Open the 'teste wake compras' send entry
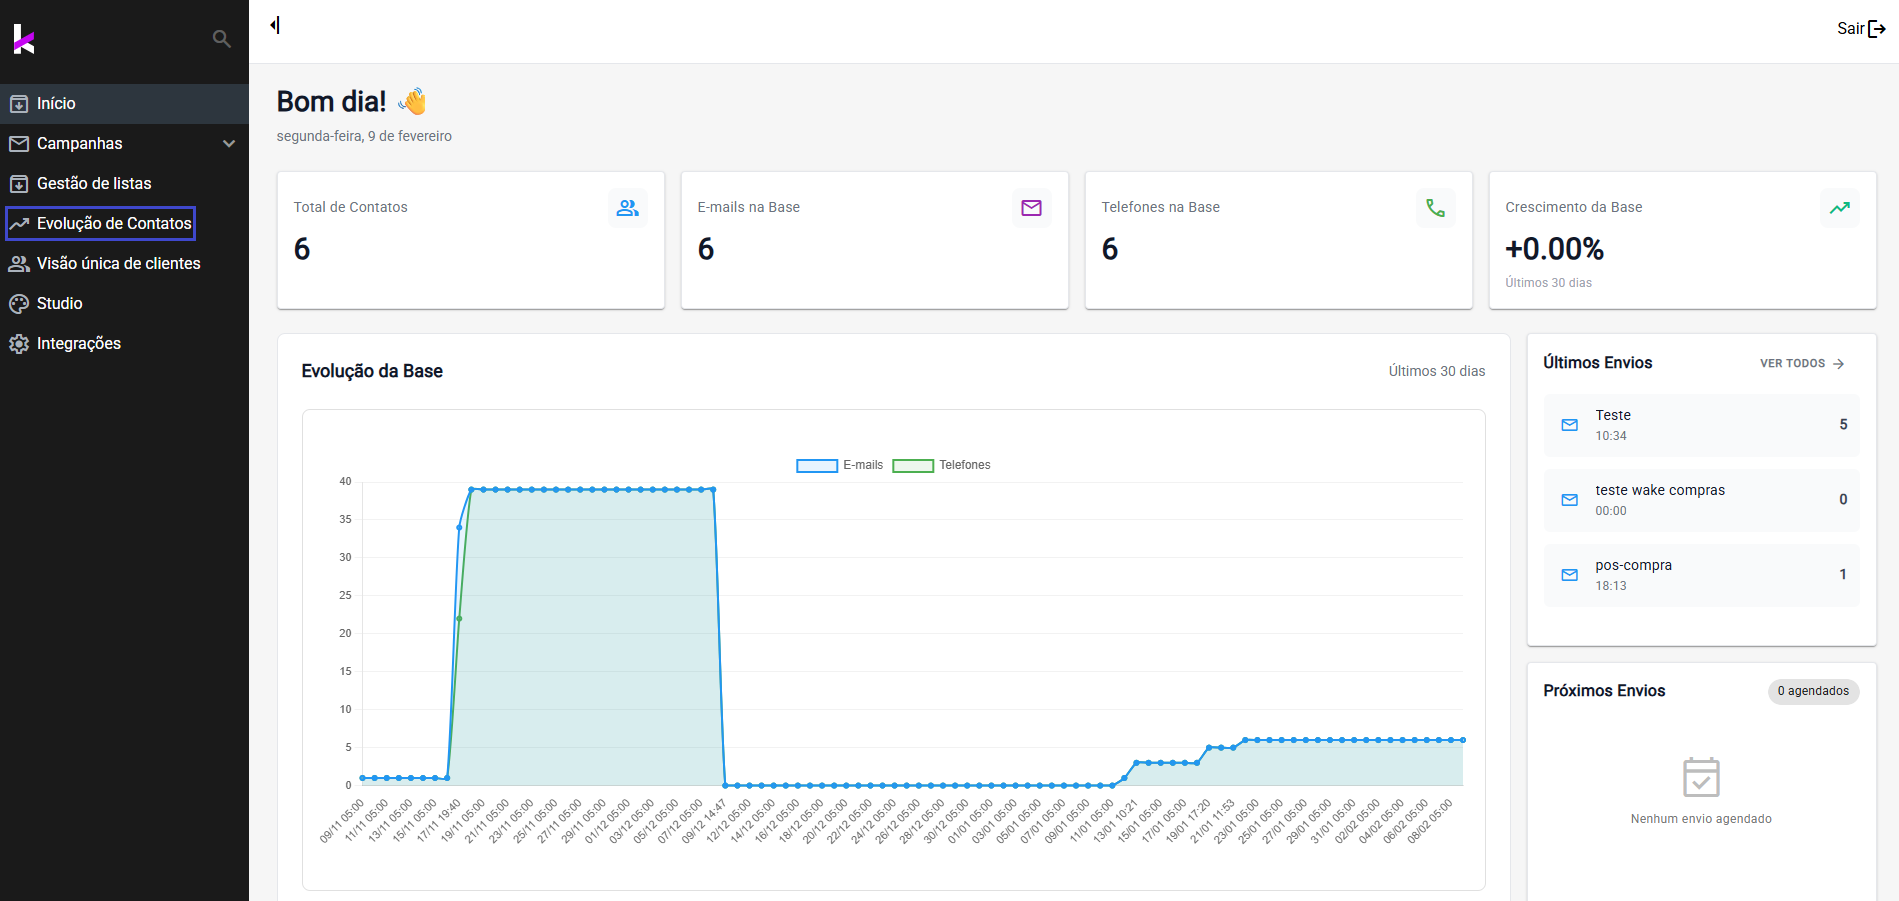Screen dimensions: 1899x901 (1700, 500)
